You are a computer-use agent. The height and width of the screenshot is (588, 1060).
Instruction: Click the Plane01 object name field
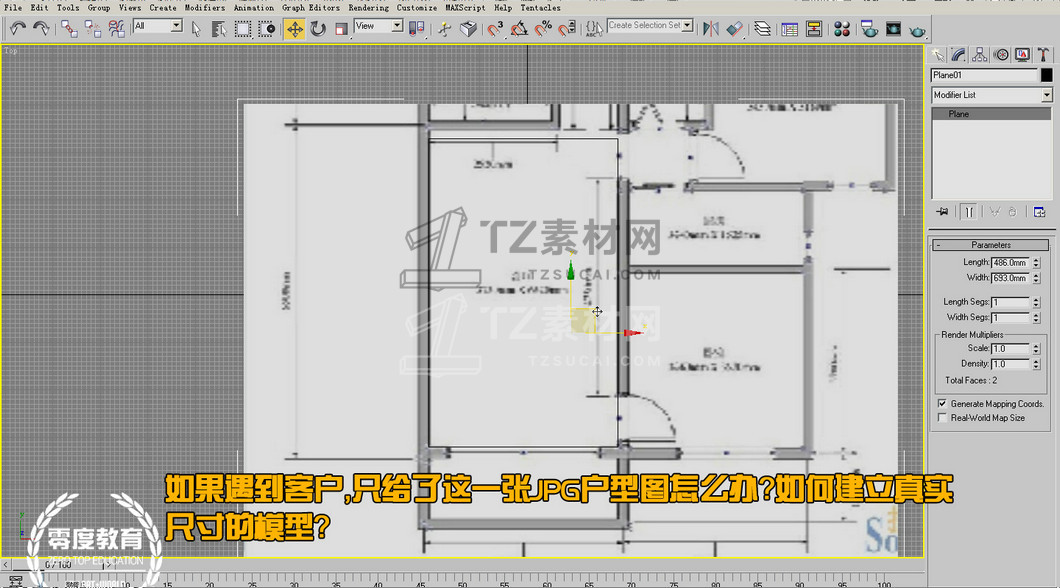coord(984,75)
